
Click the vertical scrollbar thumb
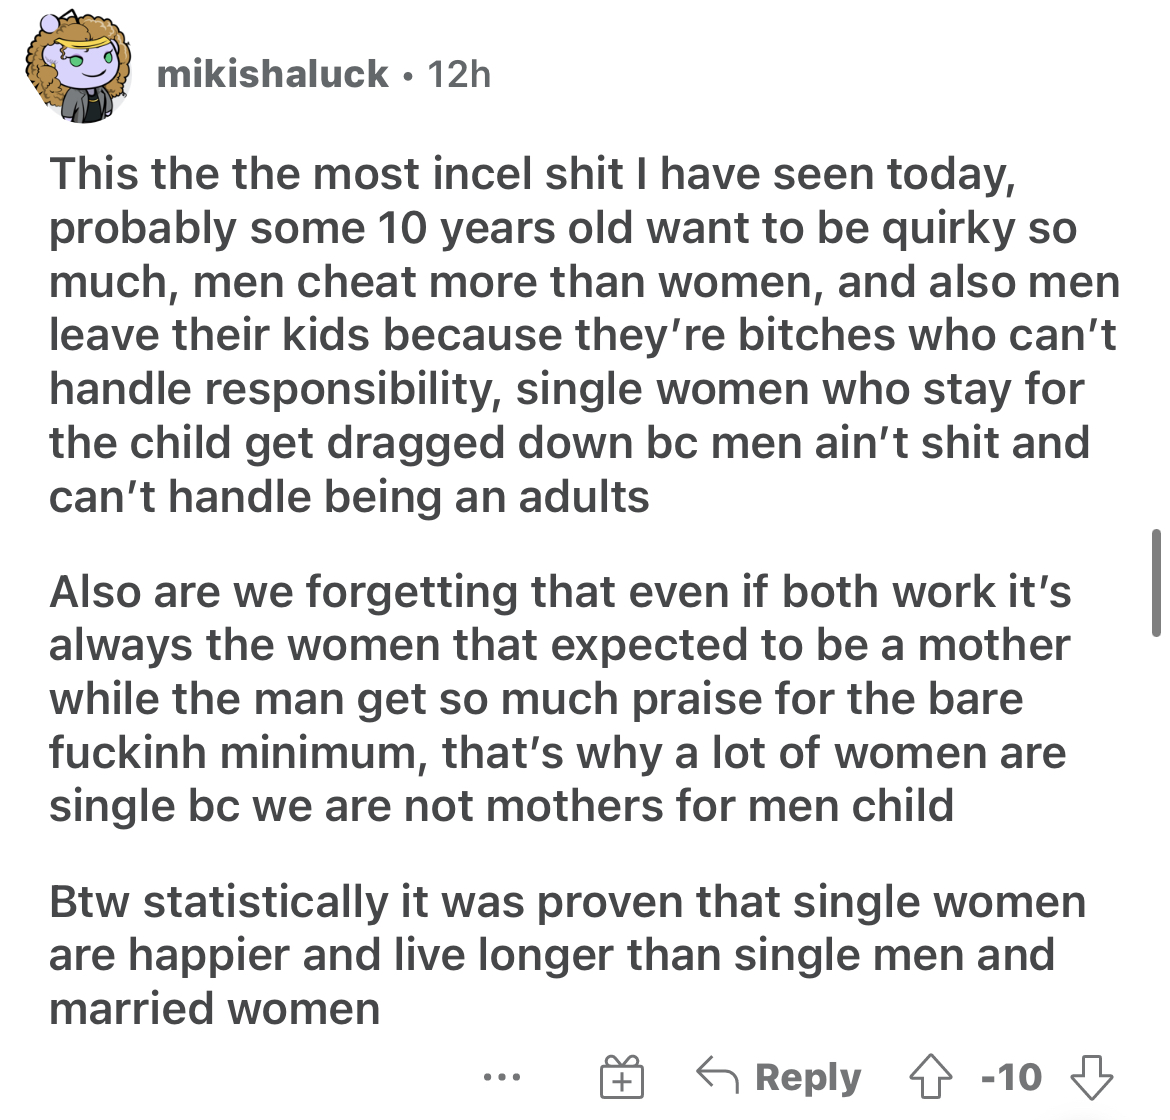(1156, 583)
